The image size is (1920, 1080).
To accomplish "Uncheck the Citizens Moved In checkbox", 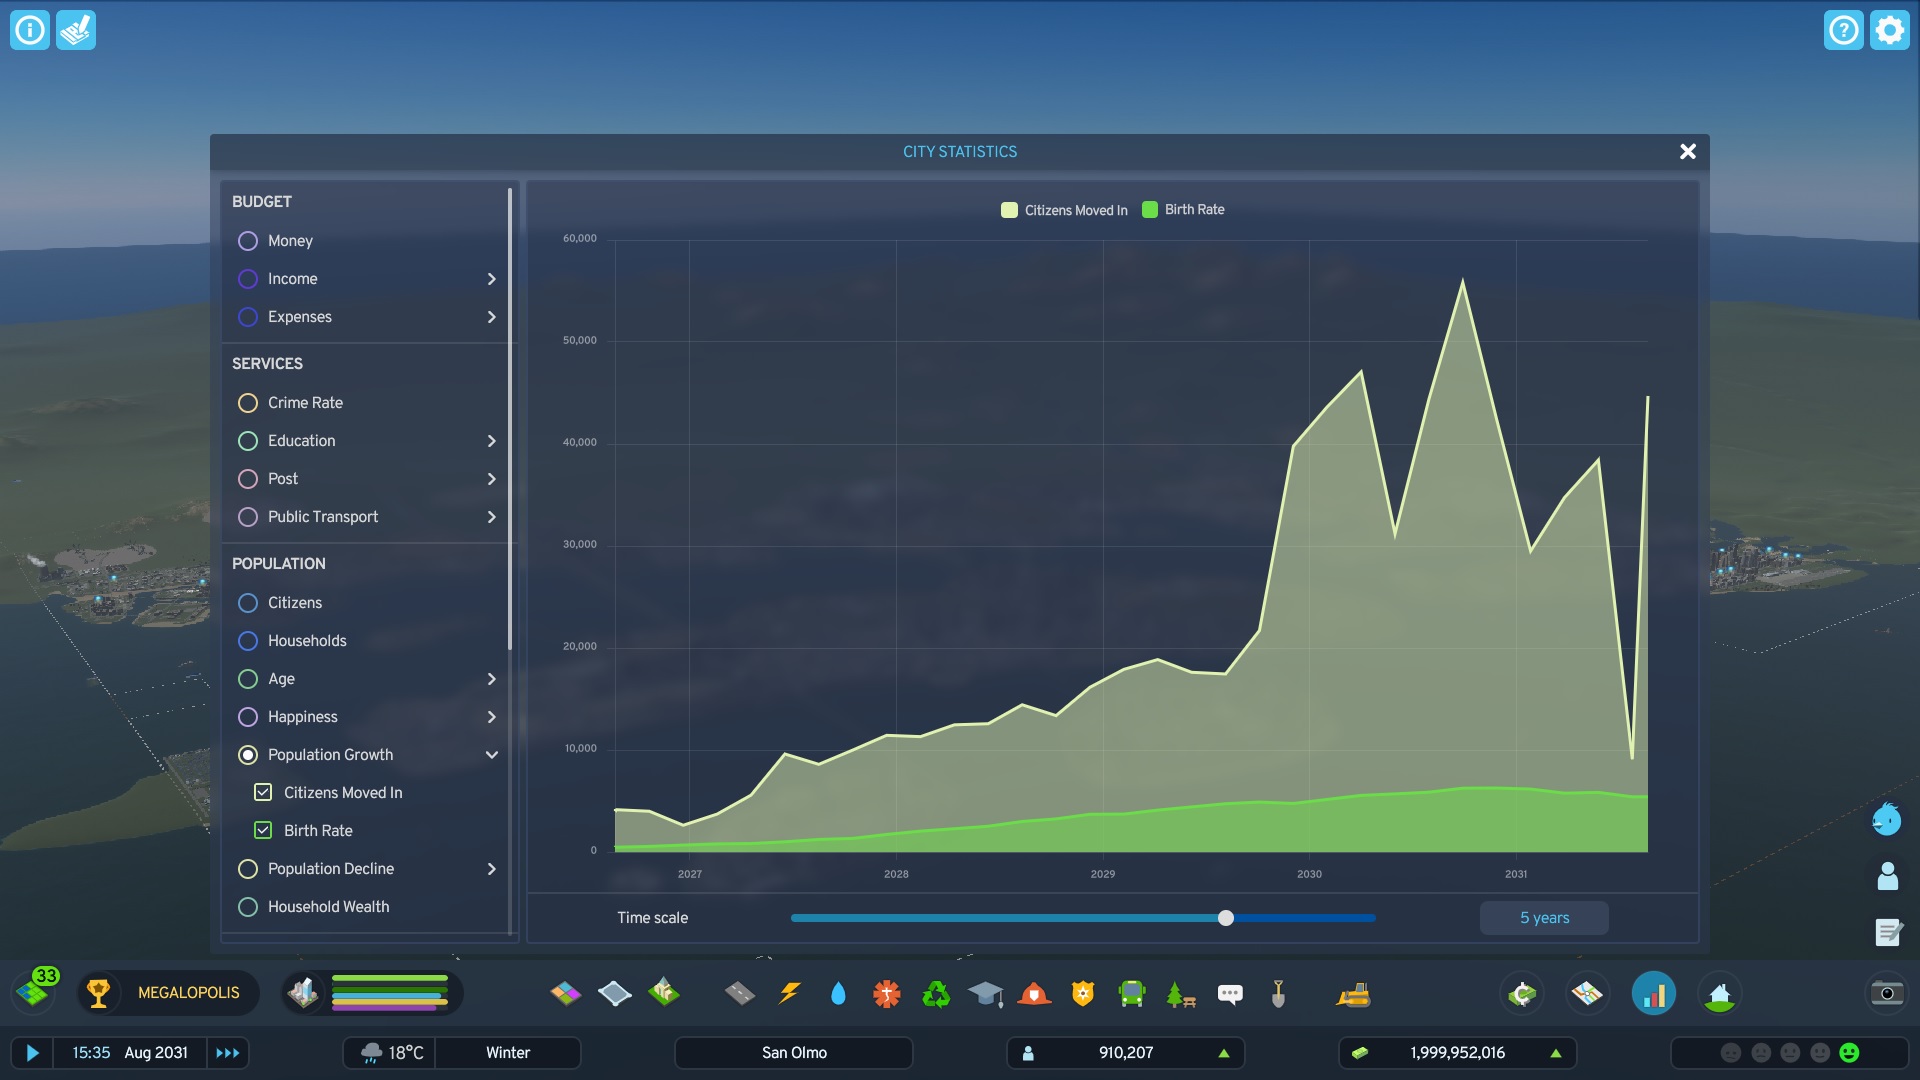I will tap(263, 792).
